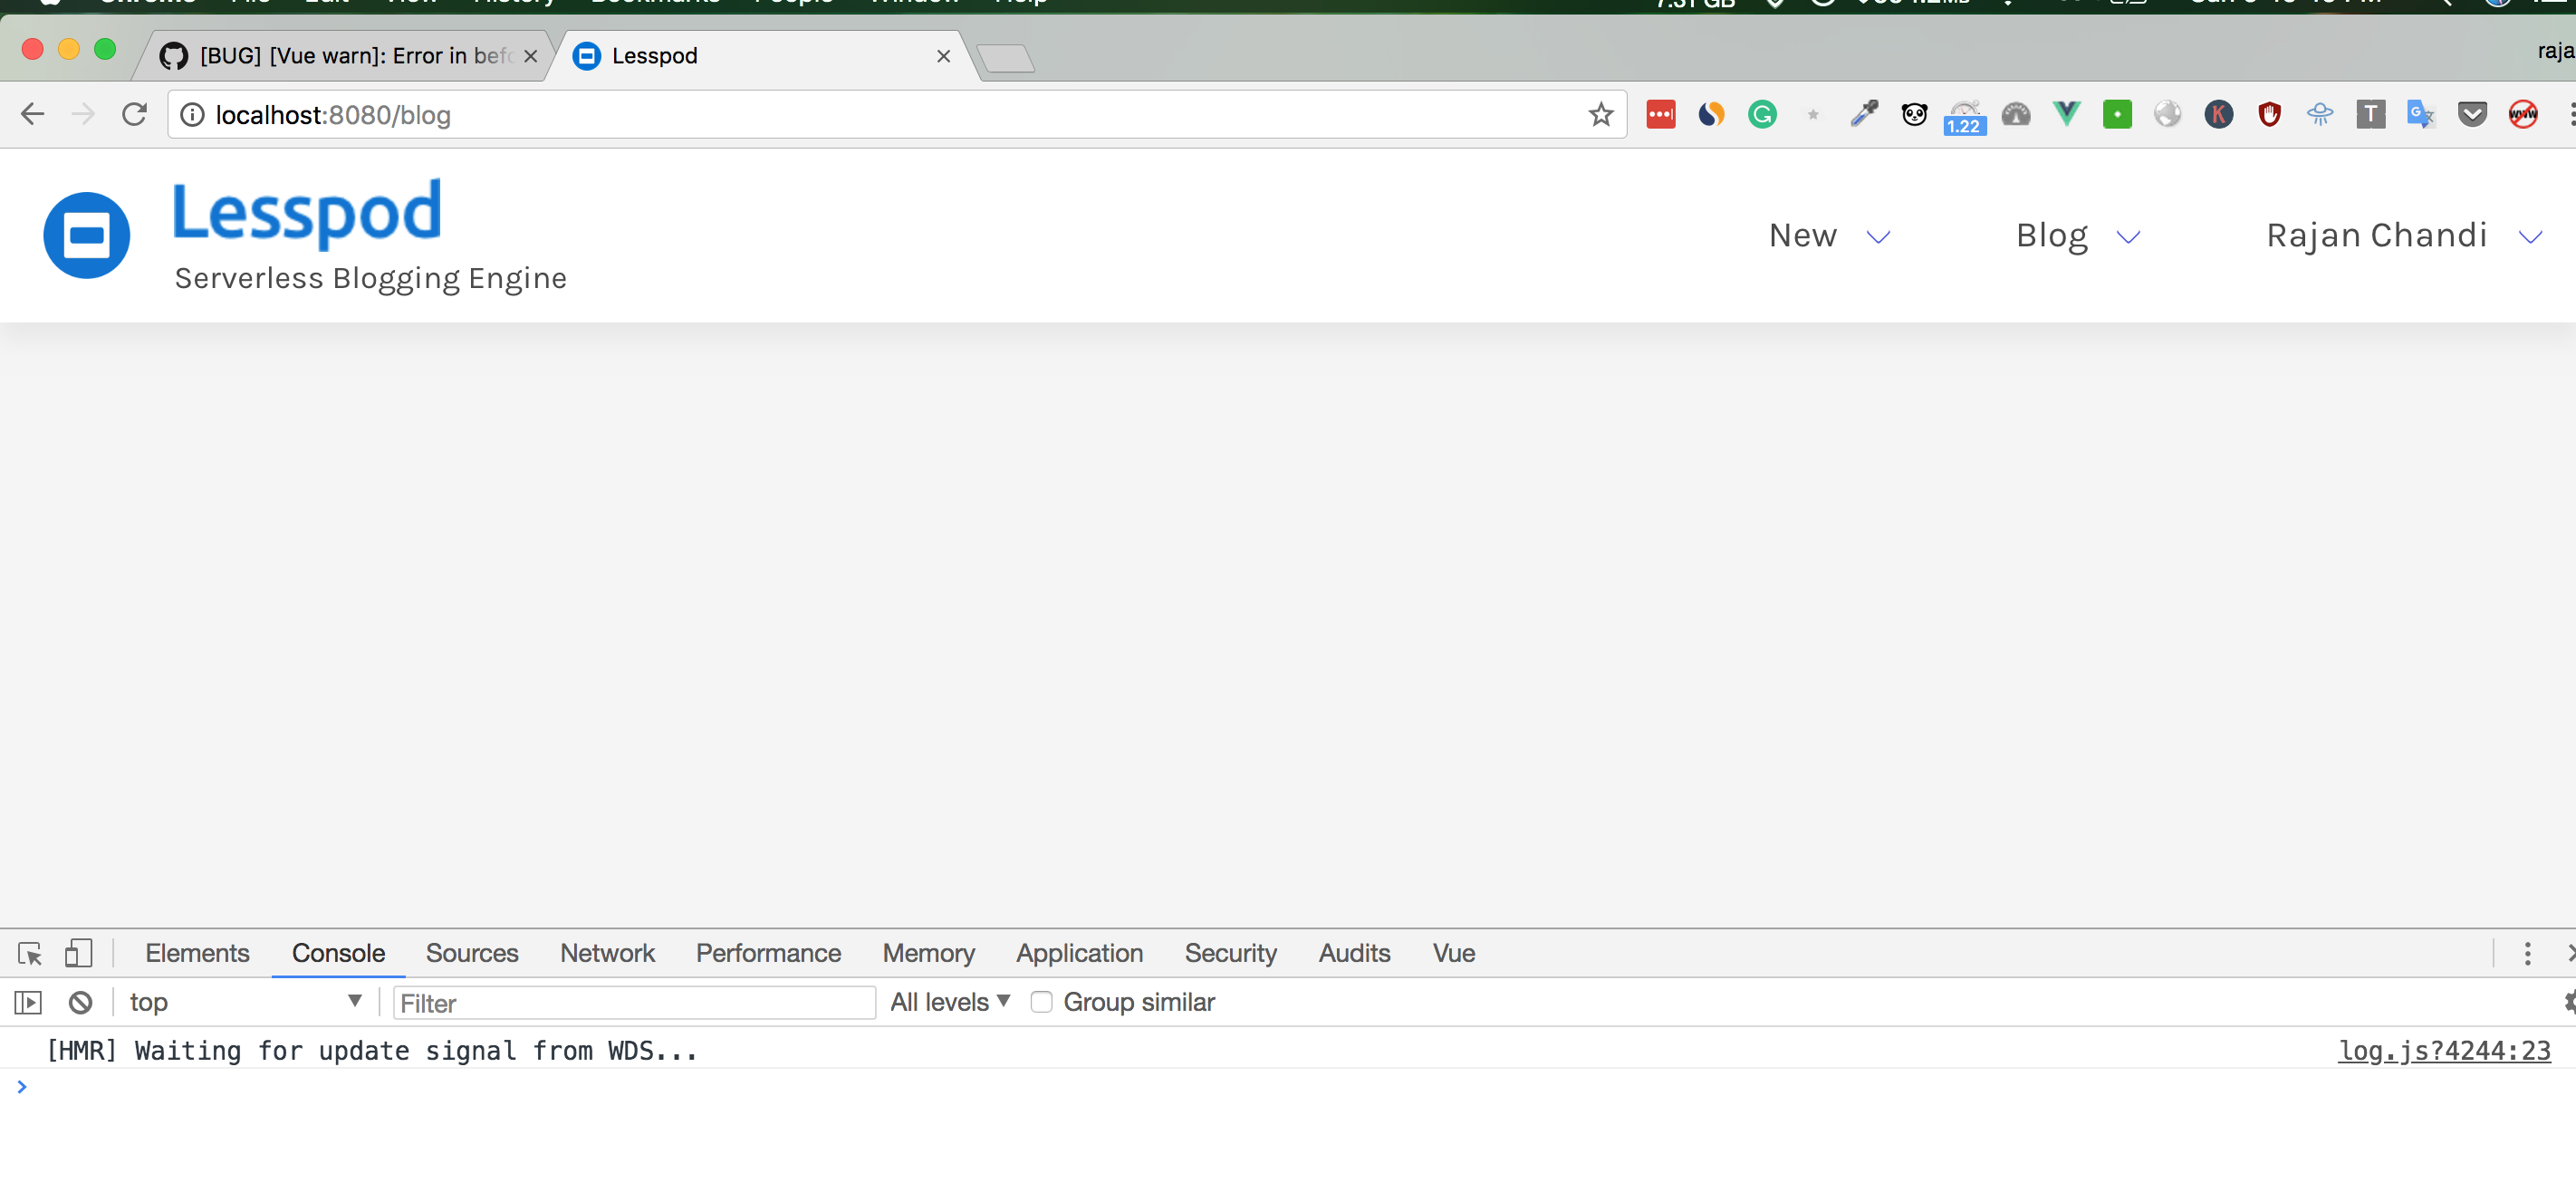The height and width of the screenshot is (1192, 2576).
Task: Expand the Blog navigation dropdown
Action: pos(2077,236)
